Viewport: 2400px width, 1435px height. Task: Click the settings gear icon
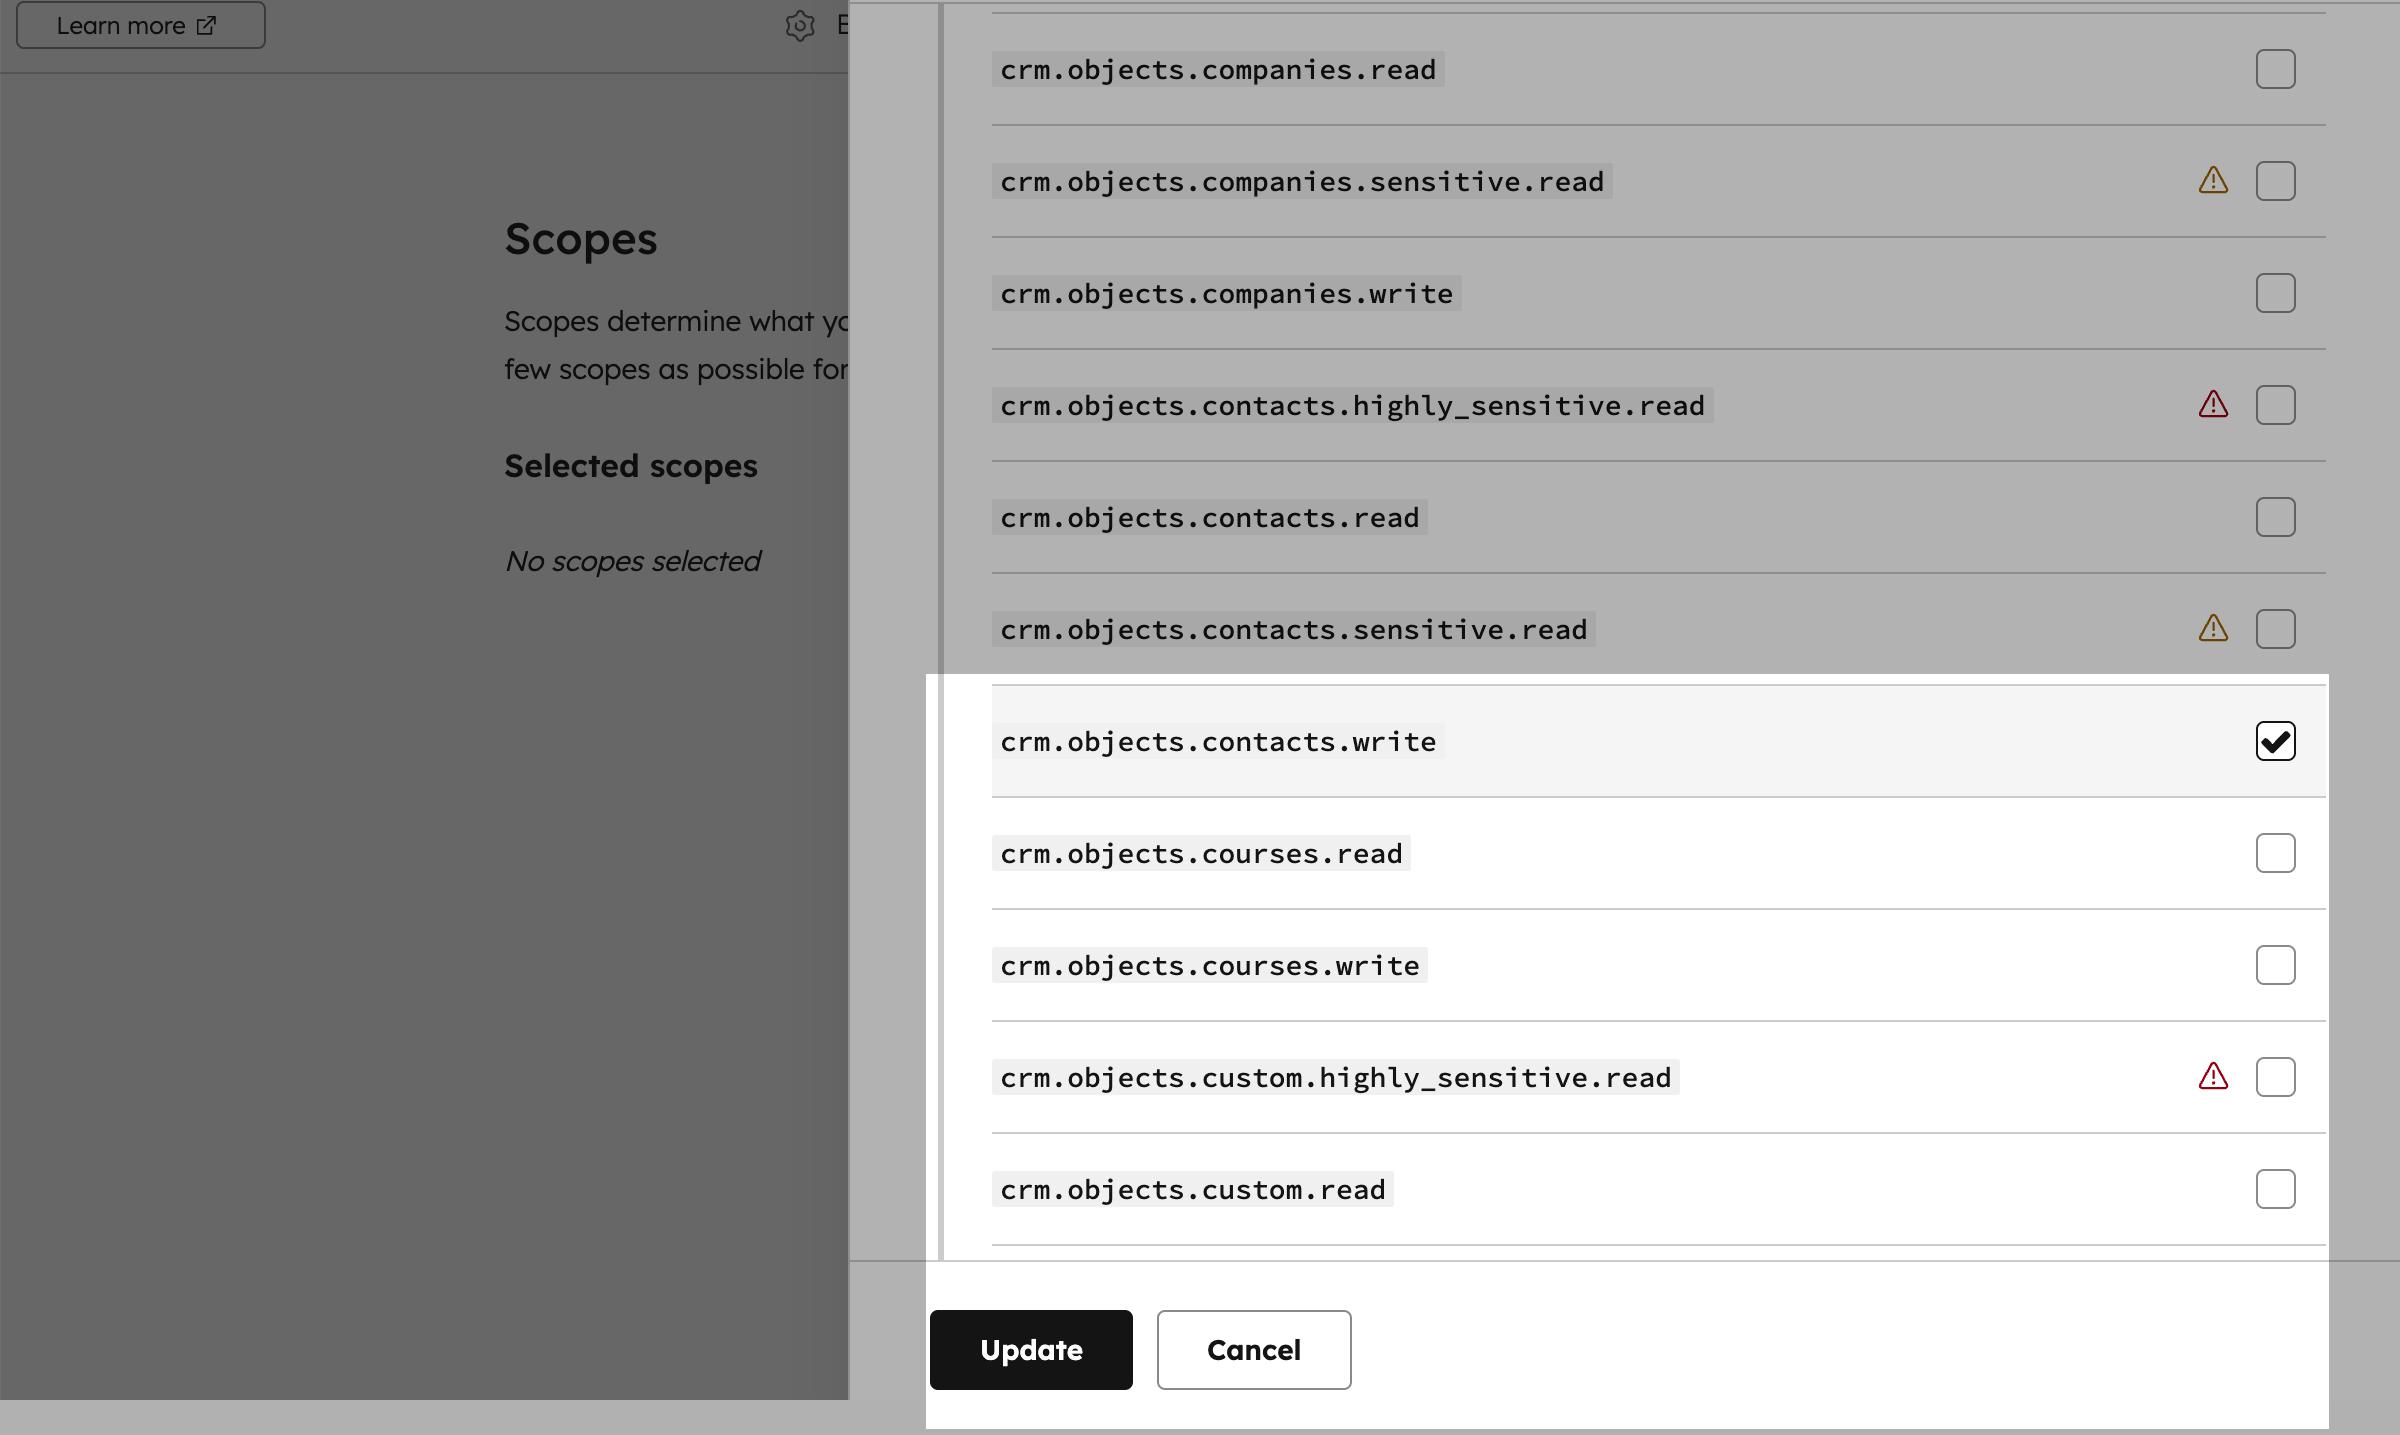click(x=800, y=26)
